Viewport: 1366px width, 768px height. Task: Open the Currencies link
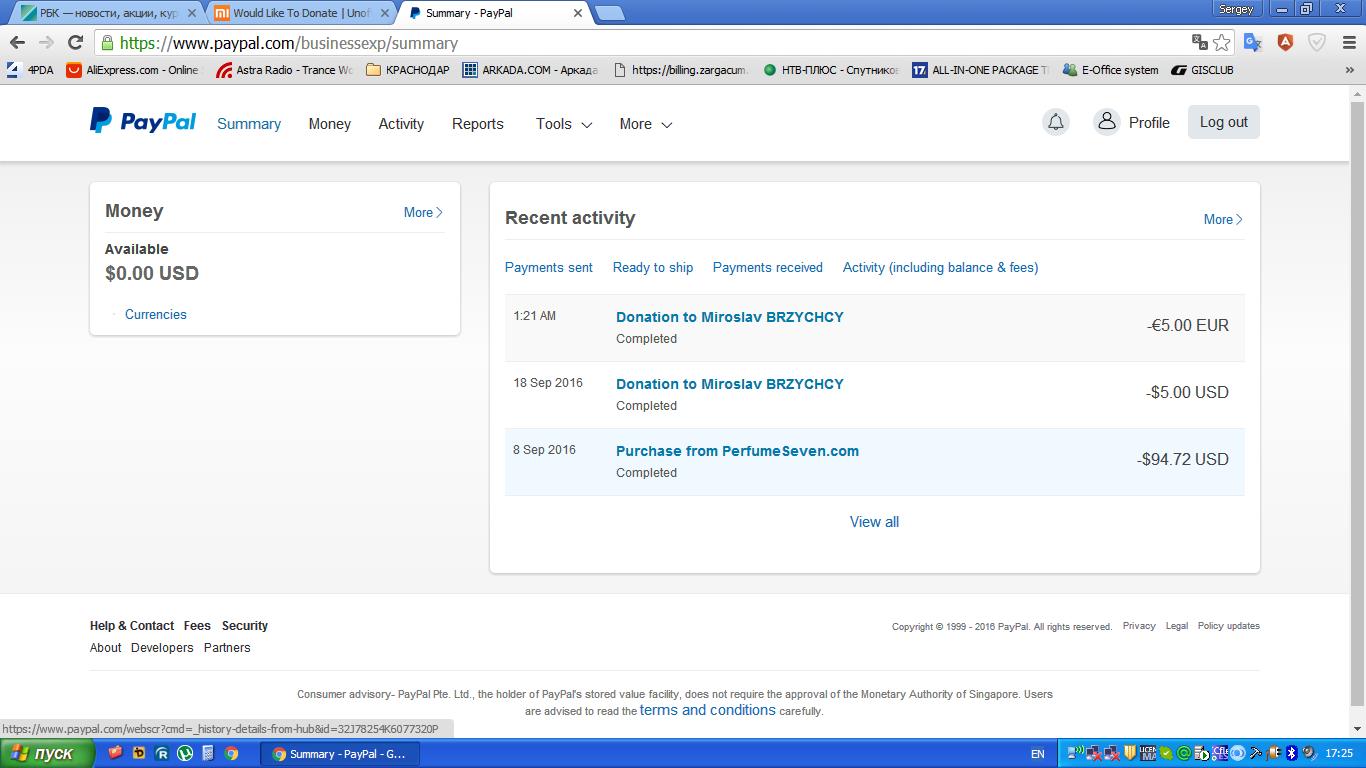(x=156, y=314)
